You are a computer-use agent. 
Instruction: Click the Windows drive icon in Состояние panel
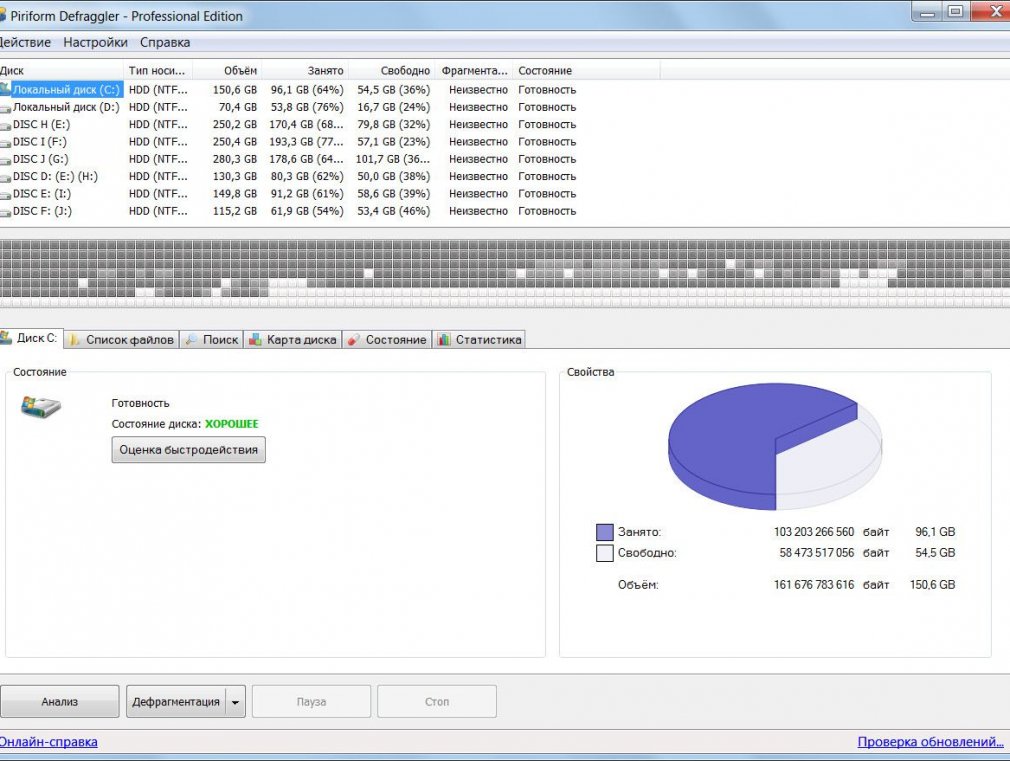pyautogui.click(x=41, y=407)
